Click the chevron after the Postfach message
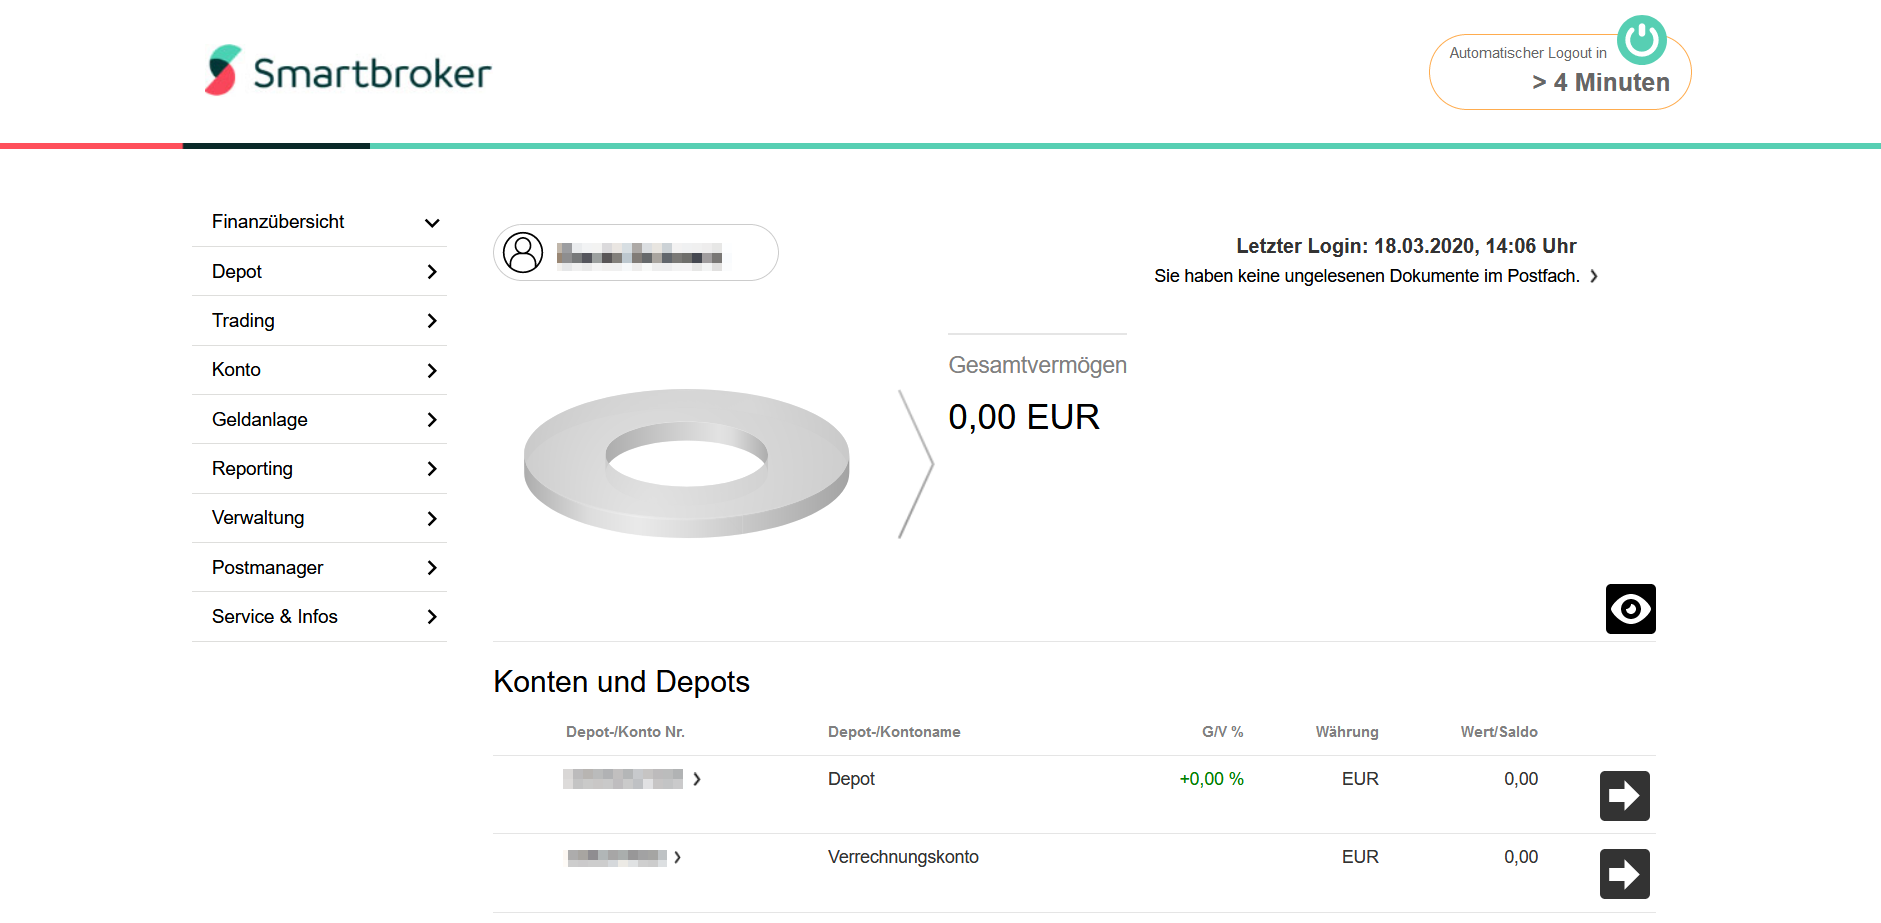 [x=1594, y=276]
